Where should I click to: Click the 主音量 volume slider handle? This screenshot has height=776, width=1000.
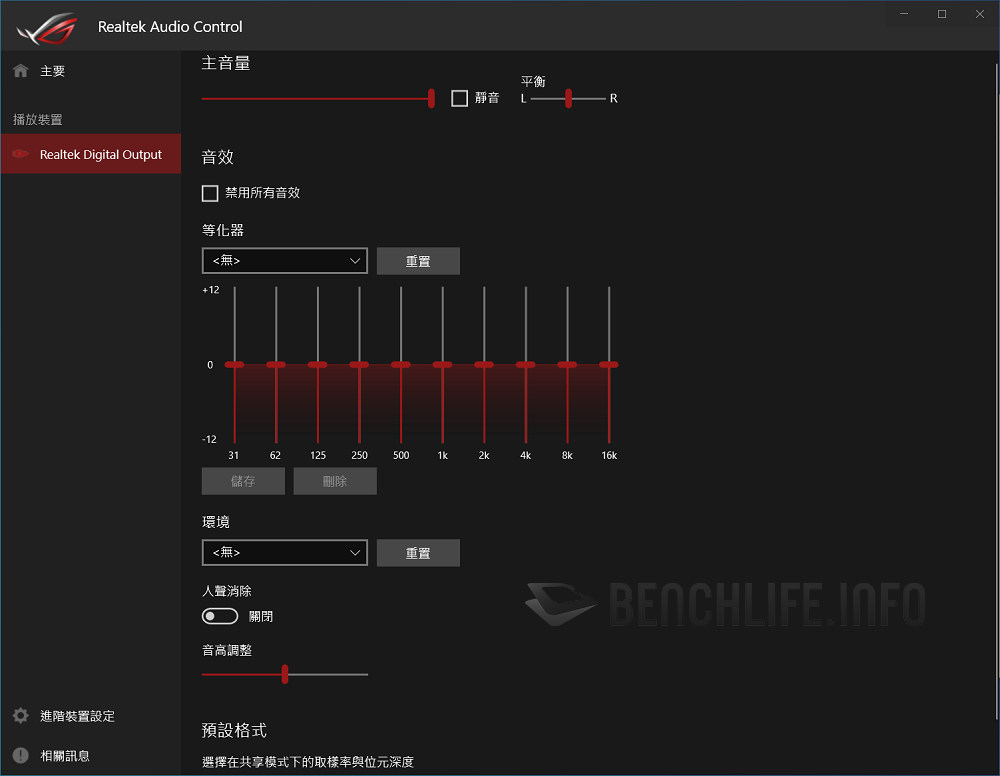pyautogui.click(x=432, y=98)
